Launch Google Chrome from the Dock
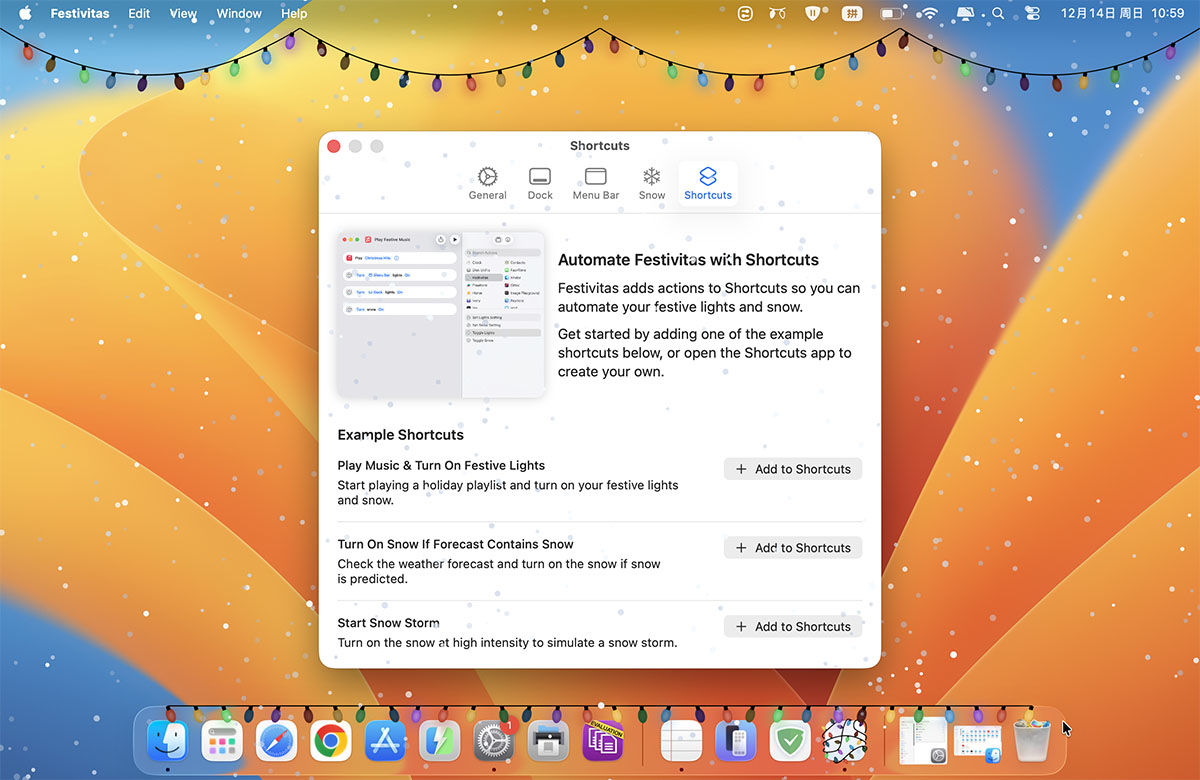This screenshot has width=1200, height=780. pyautogui.click(x=330, y=742)
